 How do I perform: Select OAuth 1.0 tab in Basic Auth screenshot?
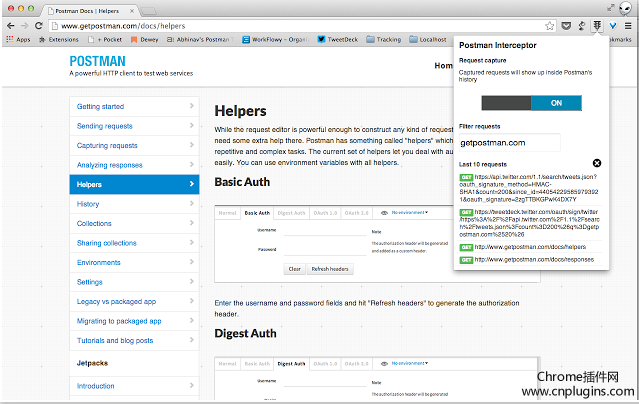(325, 213)
